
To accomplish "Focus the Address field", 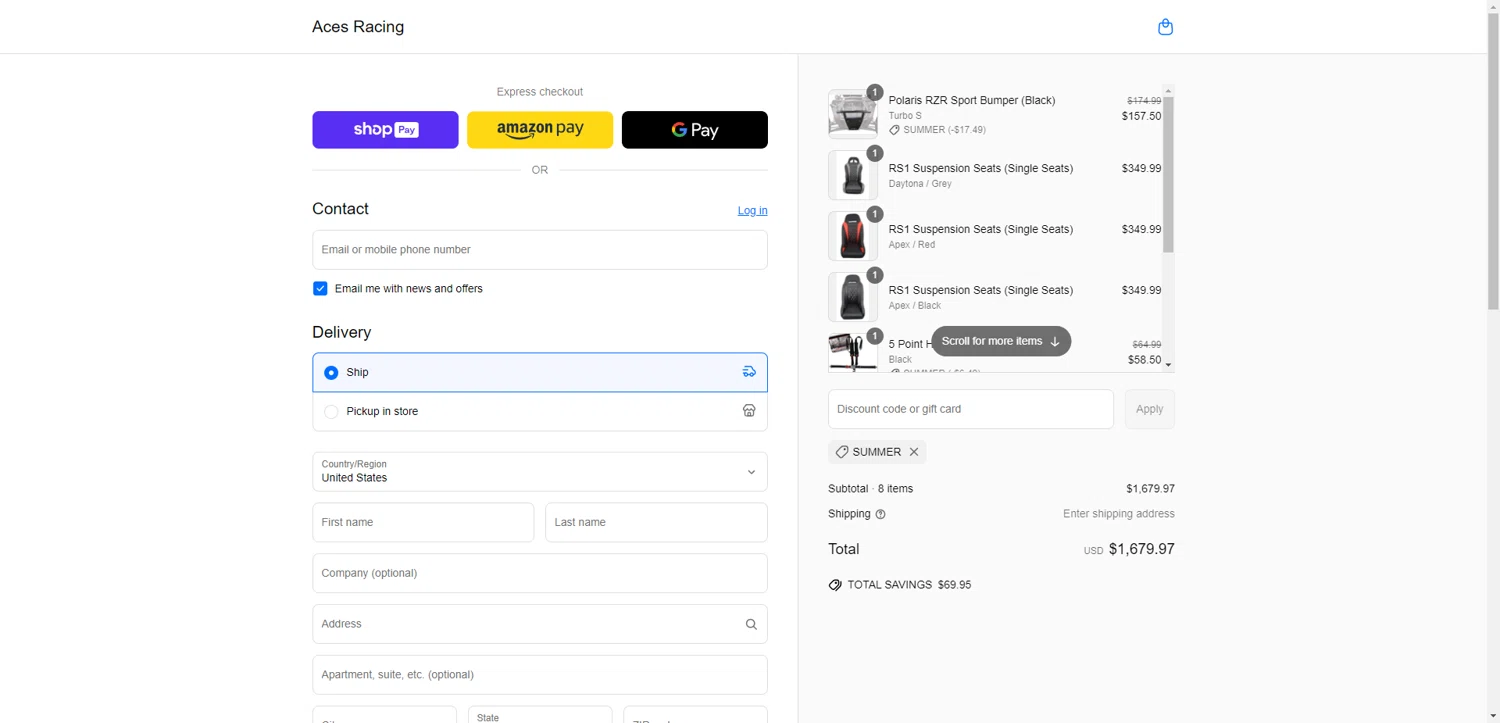I will (540, 624).
